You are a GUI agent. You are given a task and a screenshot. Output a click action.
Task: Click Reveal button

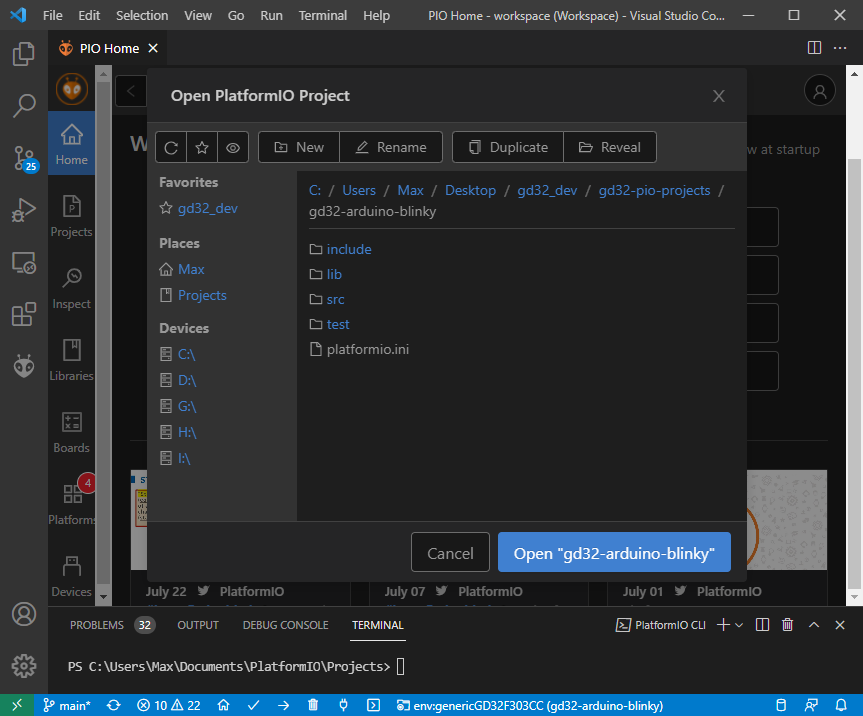pyautogui.click(x=610, y=147)
